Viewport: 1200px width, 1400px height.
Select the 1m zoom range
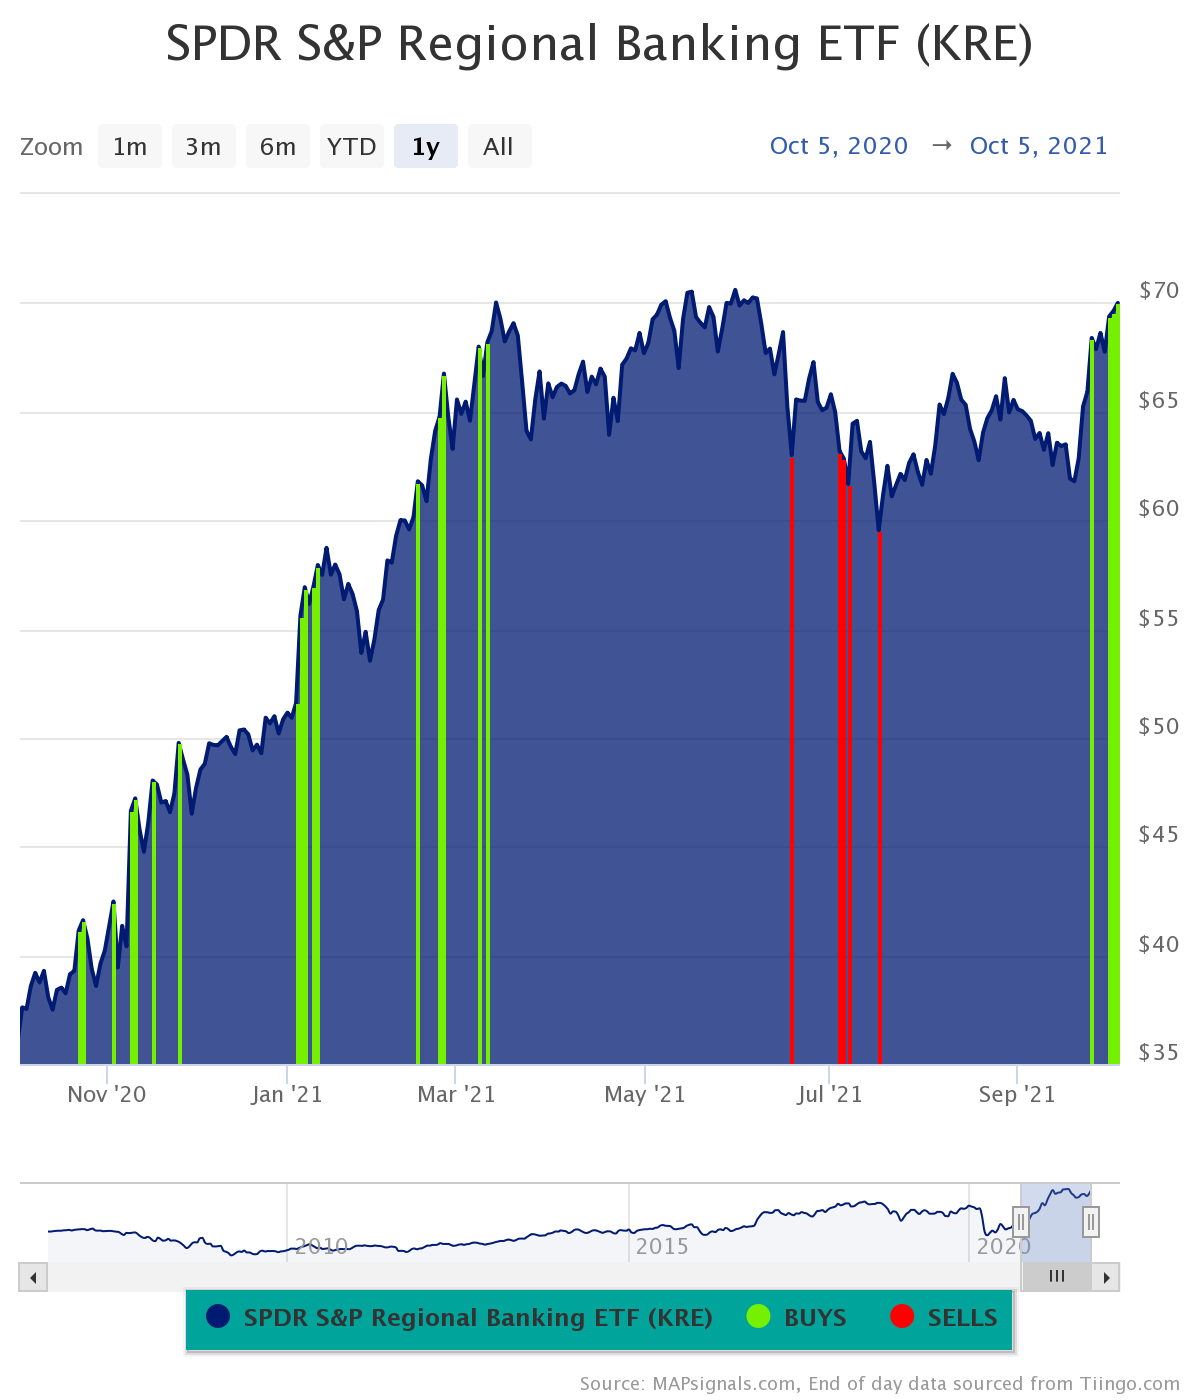pos(130,146)
